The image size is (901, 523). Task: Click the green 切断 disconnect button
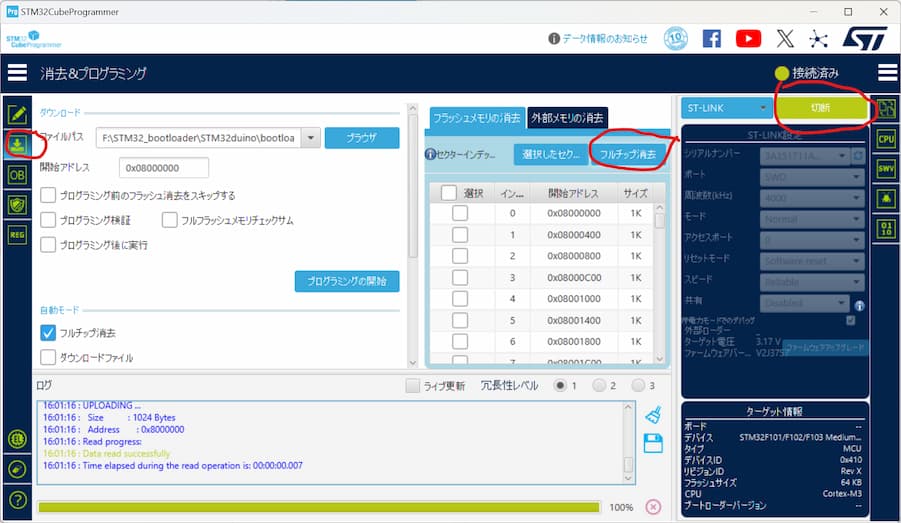[821, 108]
